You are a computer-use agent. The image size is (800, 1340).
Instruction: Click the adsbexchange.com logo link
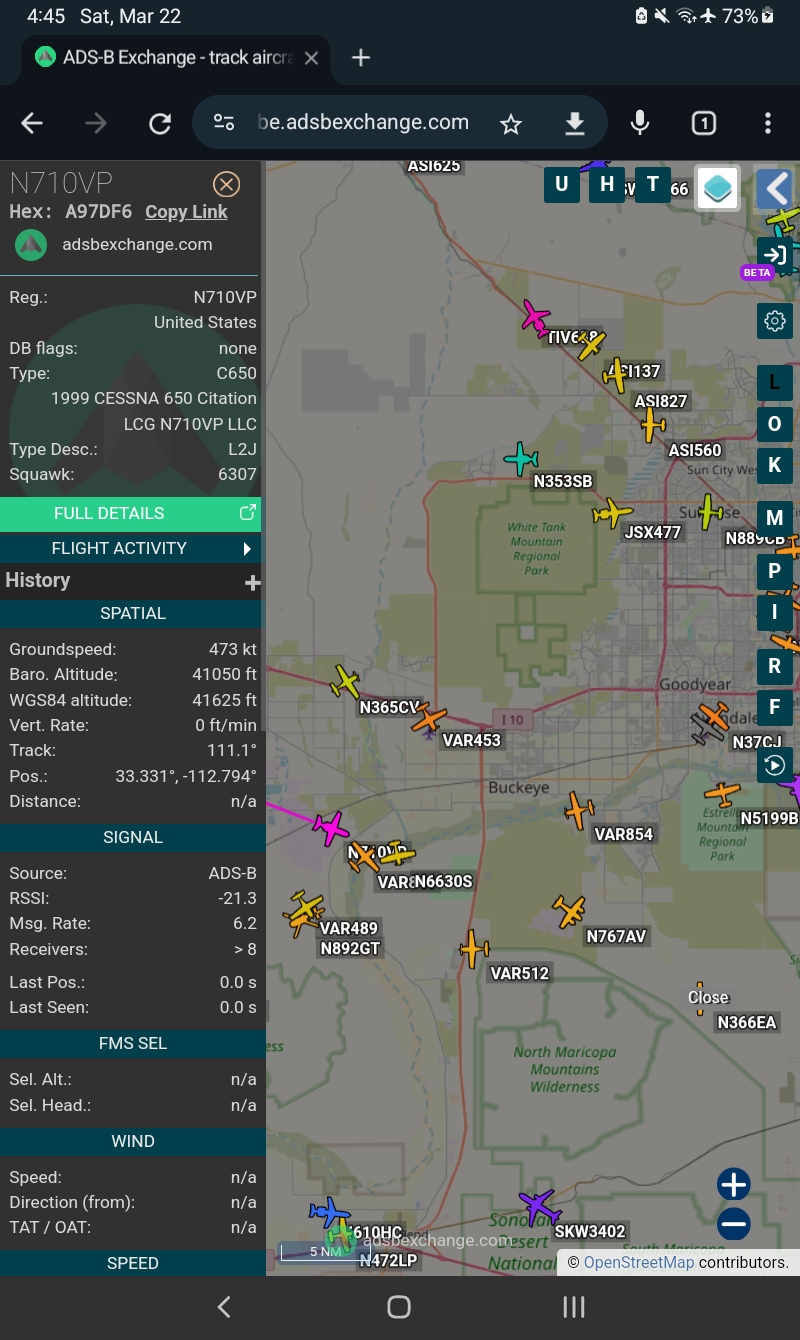click(x=114, y=244)
